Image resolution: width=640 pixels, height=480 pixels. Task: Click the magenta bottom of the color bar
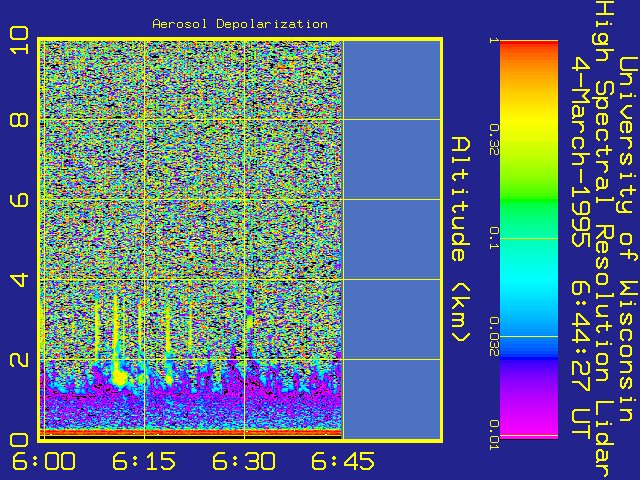click(x=529, y=424)
